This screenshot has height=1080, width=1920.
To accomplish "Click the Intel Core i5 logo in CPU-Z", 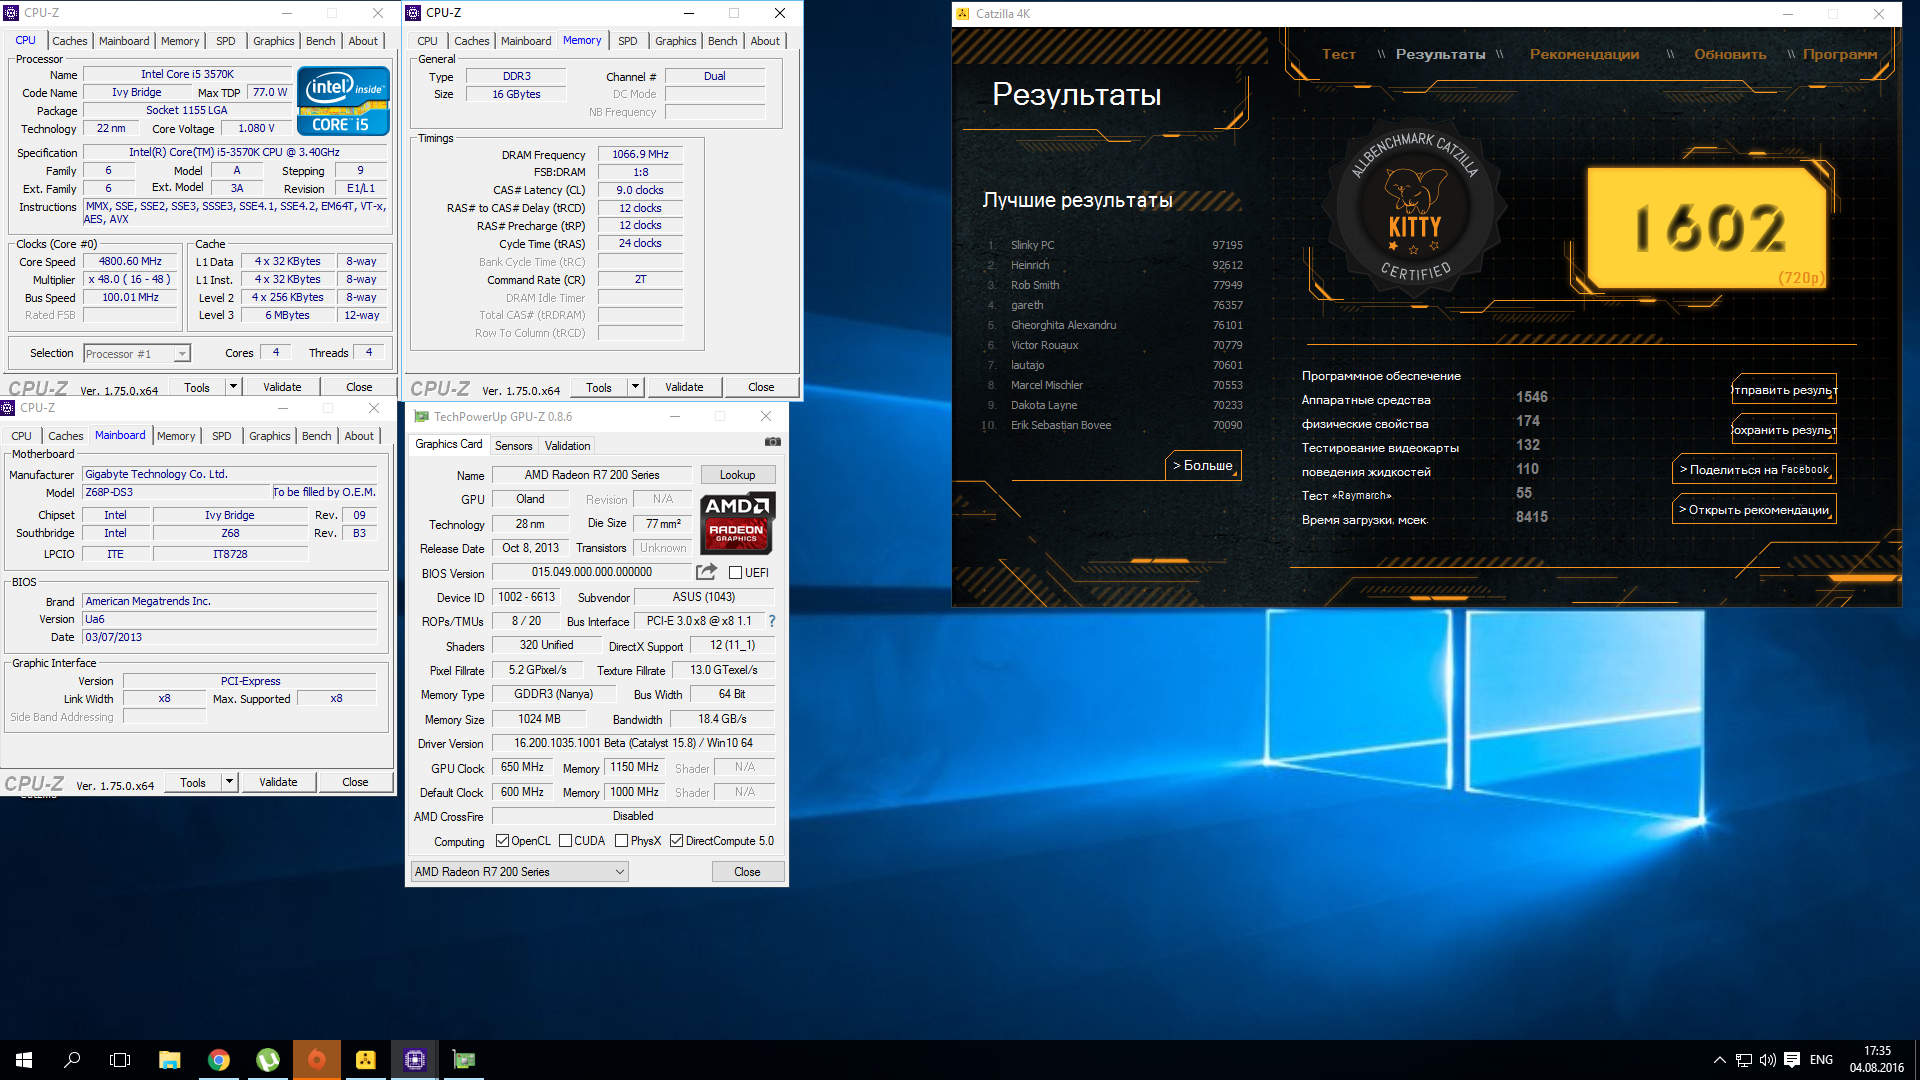I will pos(343,100).
